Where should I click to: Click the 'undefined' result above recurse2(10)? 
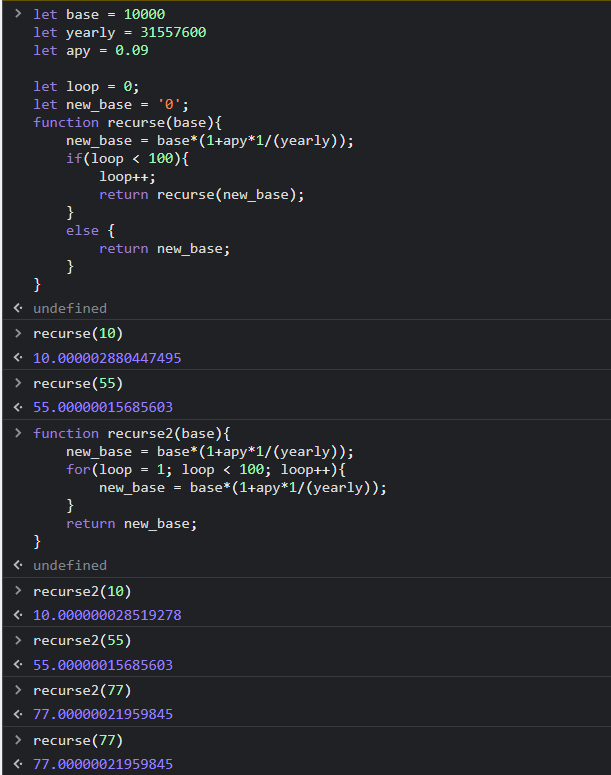pyautogui.click(x=70, y=565)
